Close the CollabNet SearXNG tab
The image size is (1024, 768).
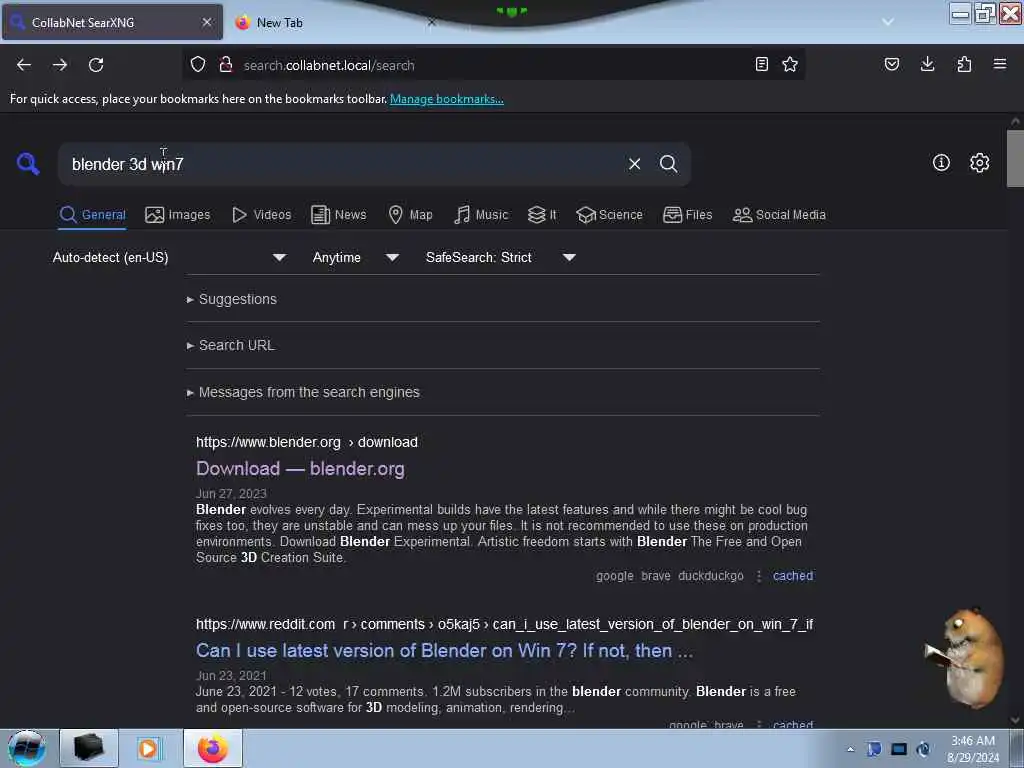coord(206,22)
